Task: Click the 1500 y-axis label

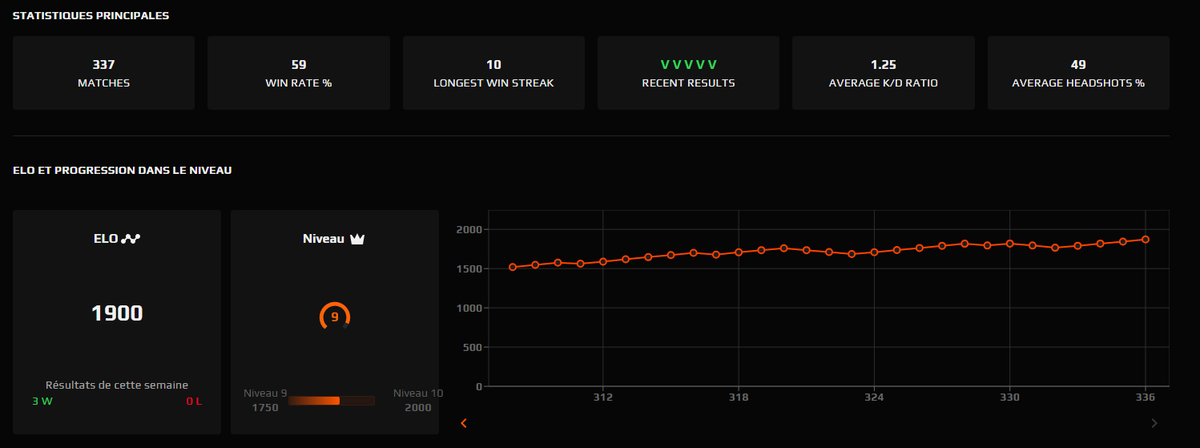Action: 471,269
